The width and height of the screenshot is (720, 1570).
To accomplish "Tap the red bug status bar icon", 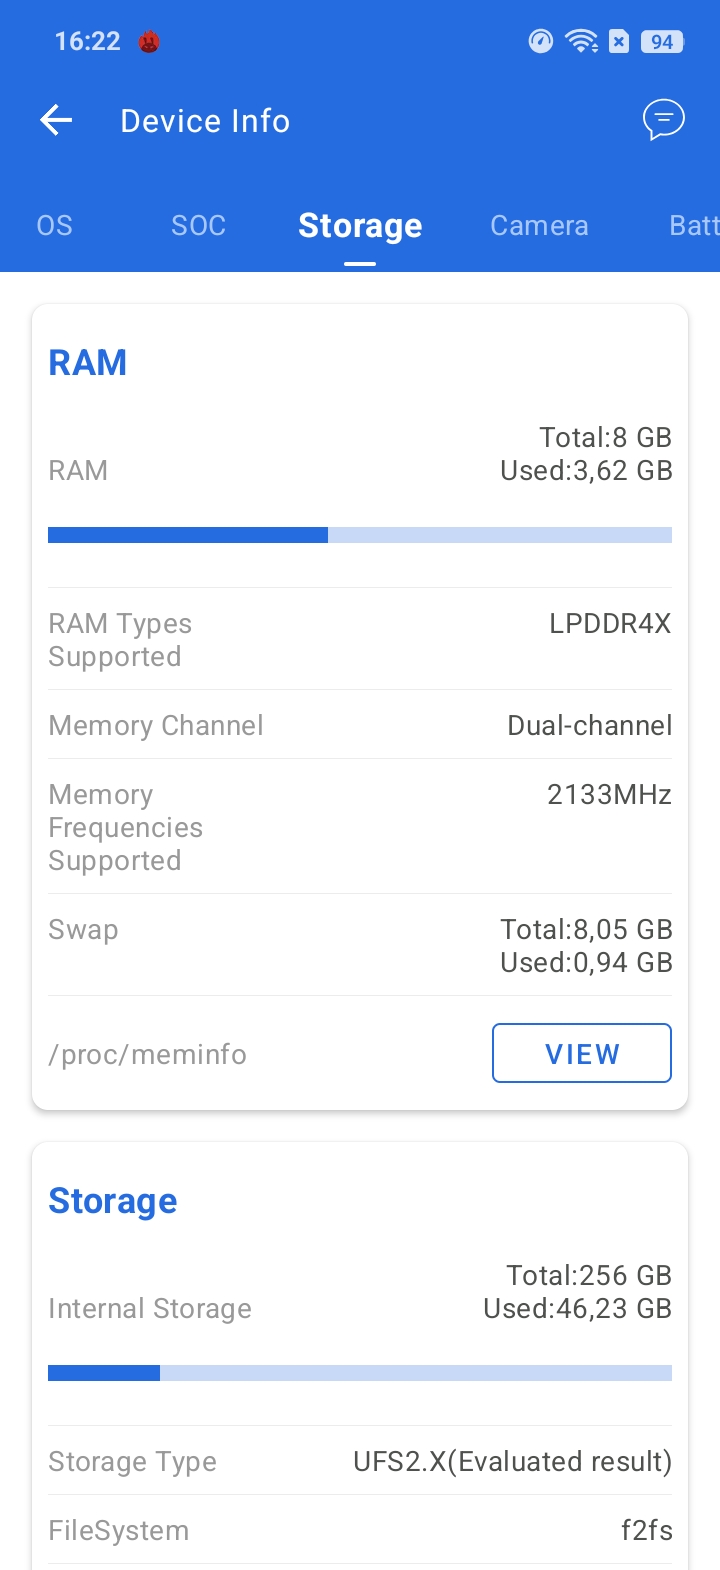I will coord(149,42).
